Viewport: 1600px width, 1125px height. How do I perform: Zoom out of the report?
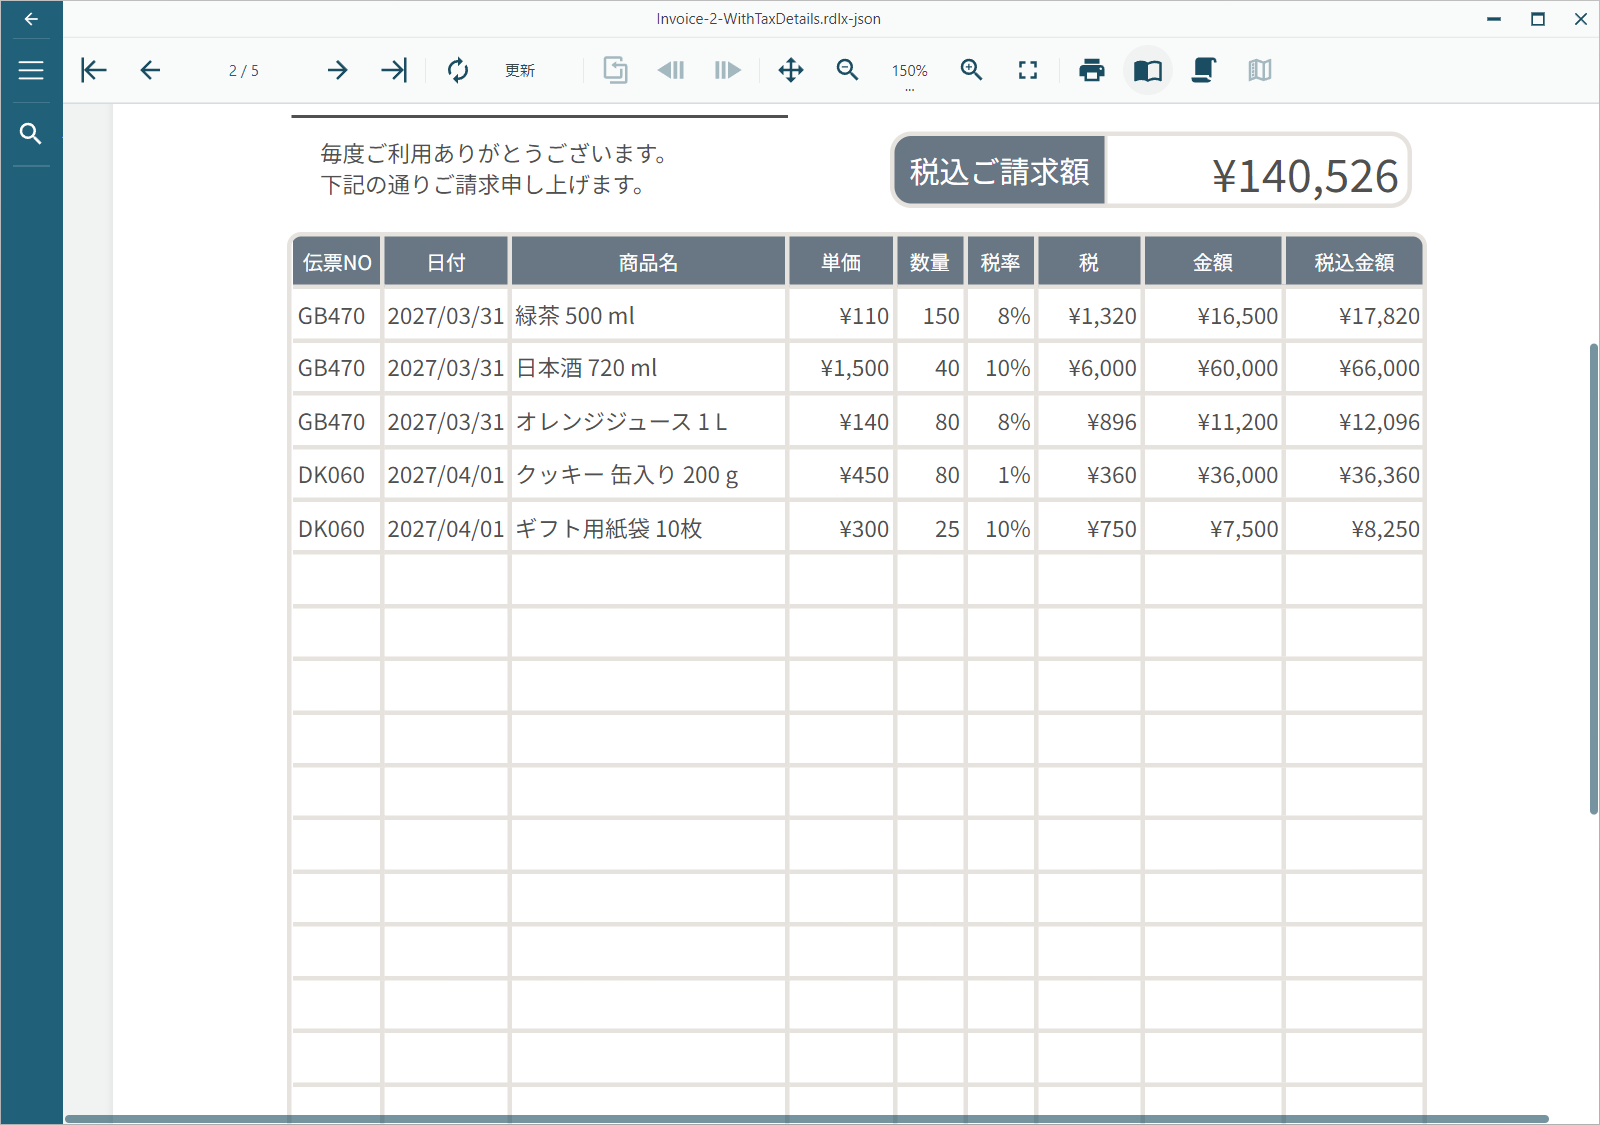847,70
